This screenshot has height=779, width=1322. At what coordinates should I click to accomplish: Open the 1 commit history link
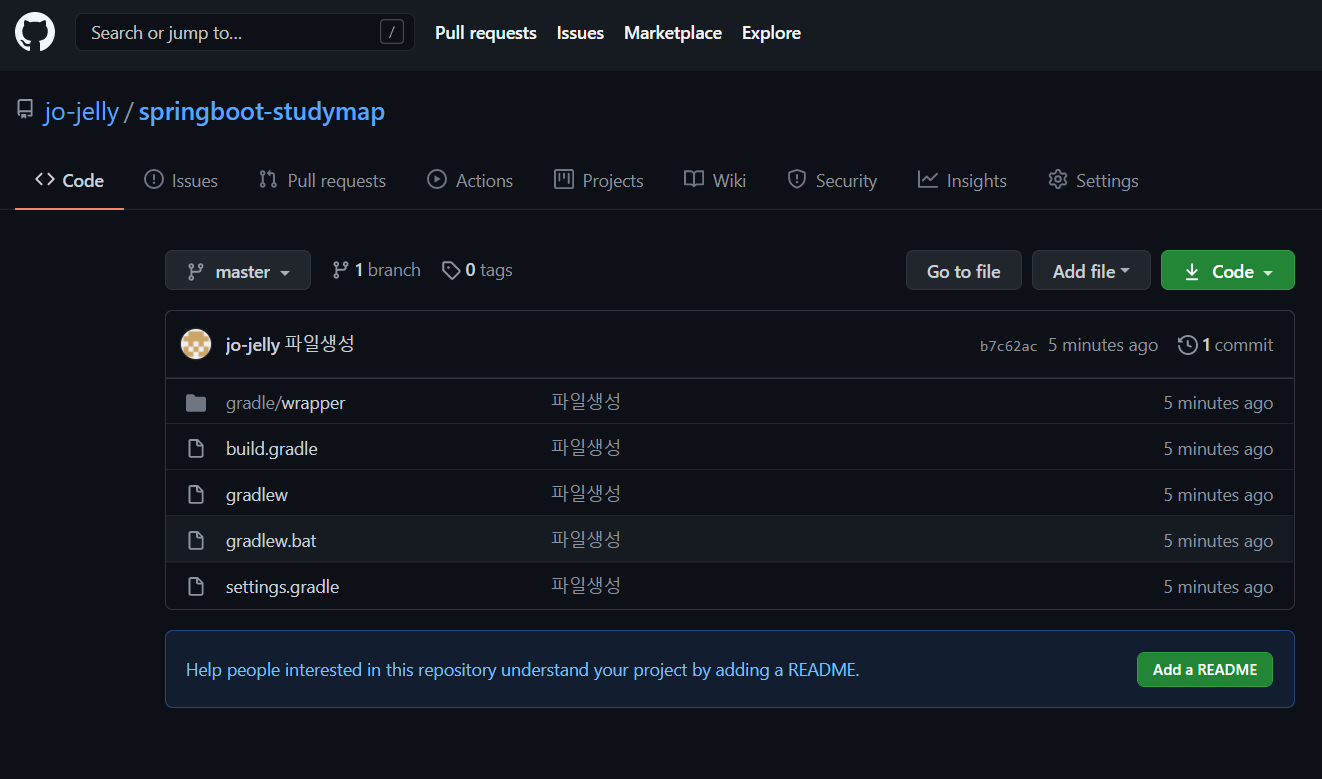coord(1226,345)
